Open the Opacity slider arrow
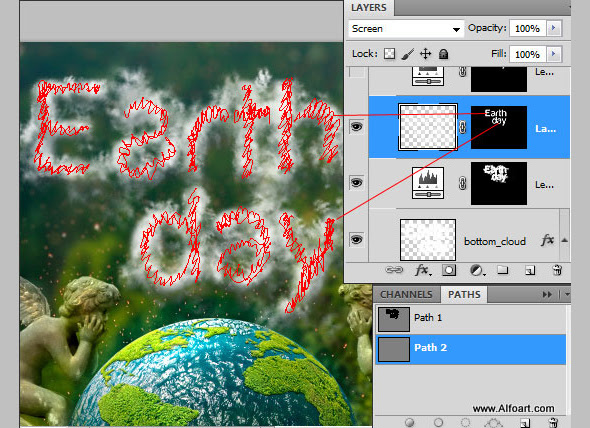 click(554, 28)
